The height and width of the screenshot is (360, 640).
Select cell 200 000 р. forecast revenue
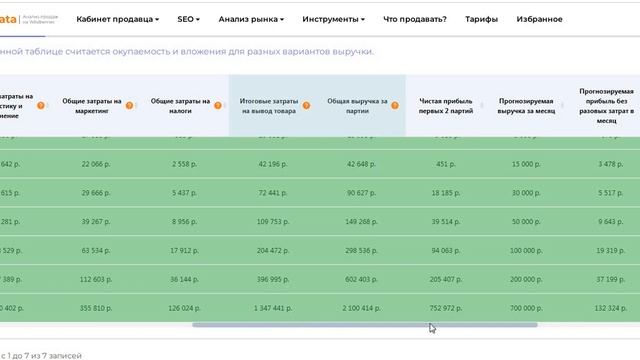click(526, 280)
